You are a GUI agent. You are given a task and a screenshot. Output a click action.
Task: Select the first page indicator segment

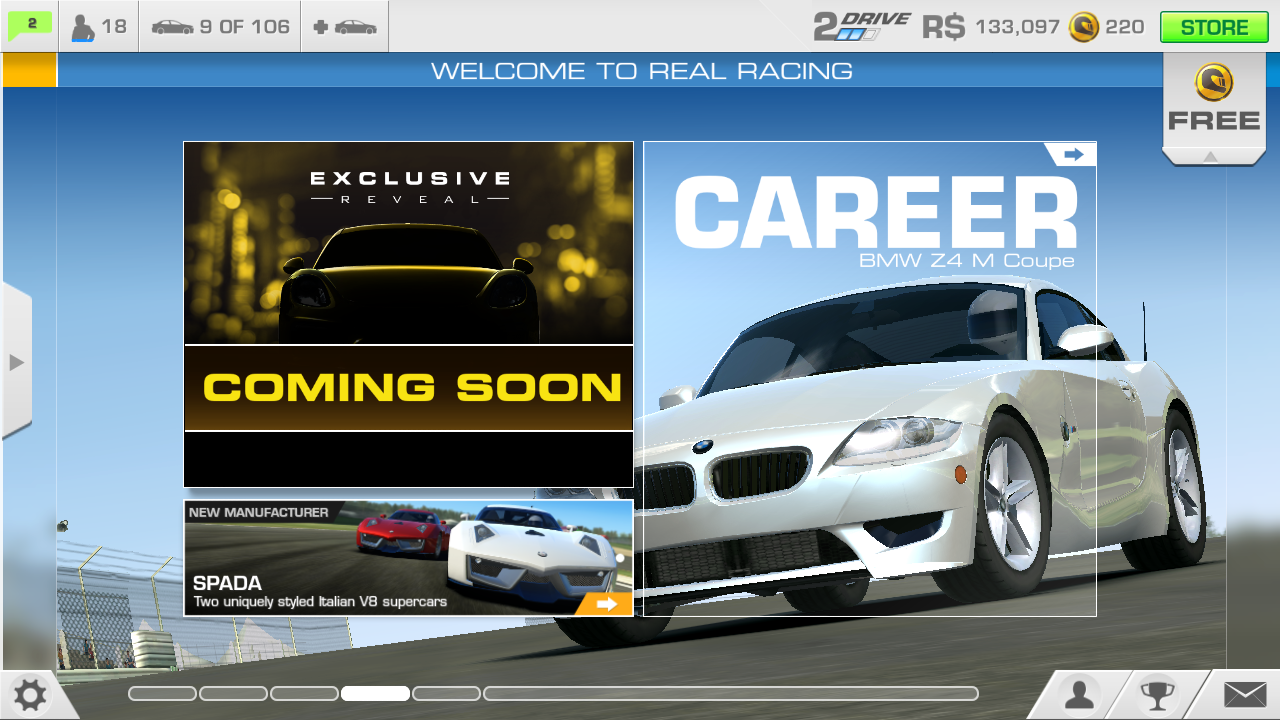[x=162, y=693]
